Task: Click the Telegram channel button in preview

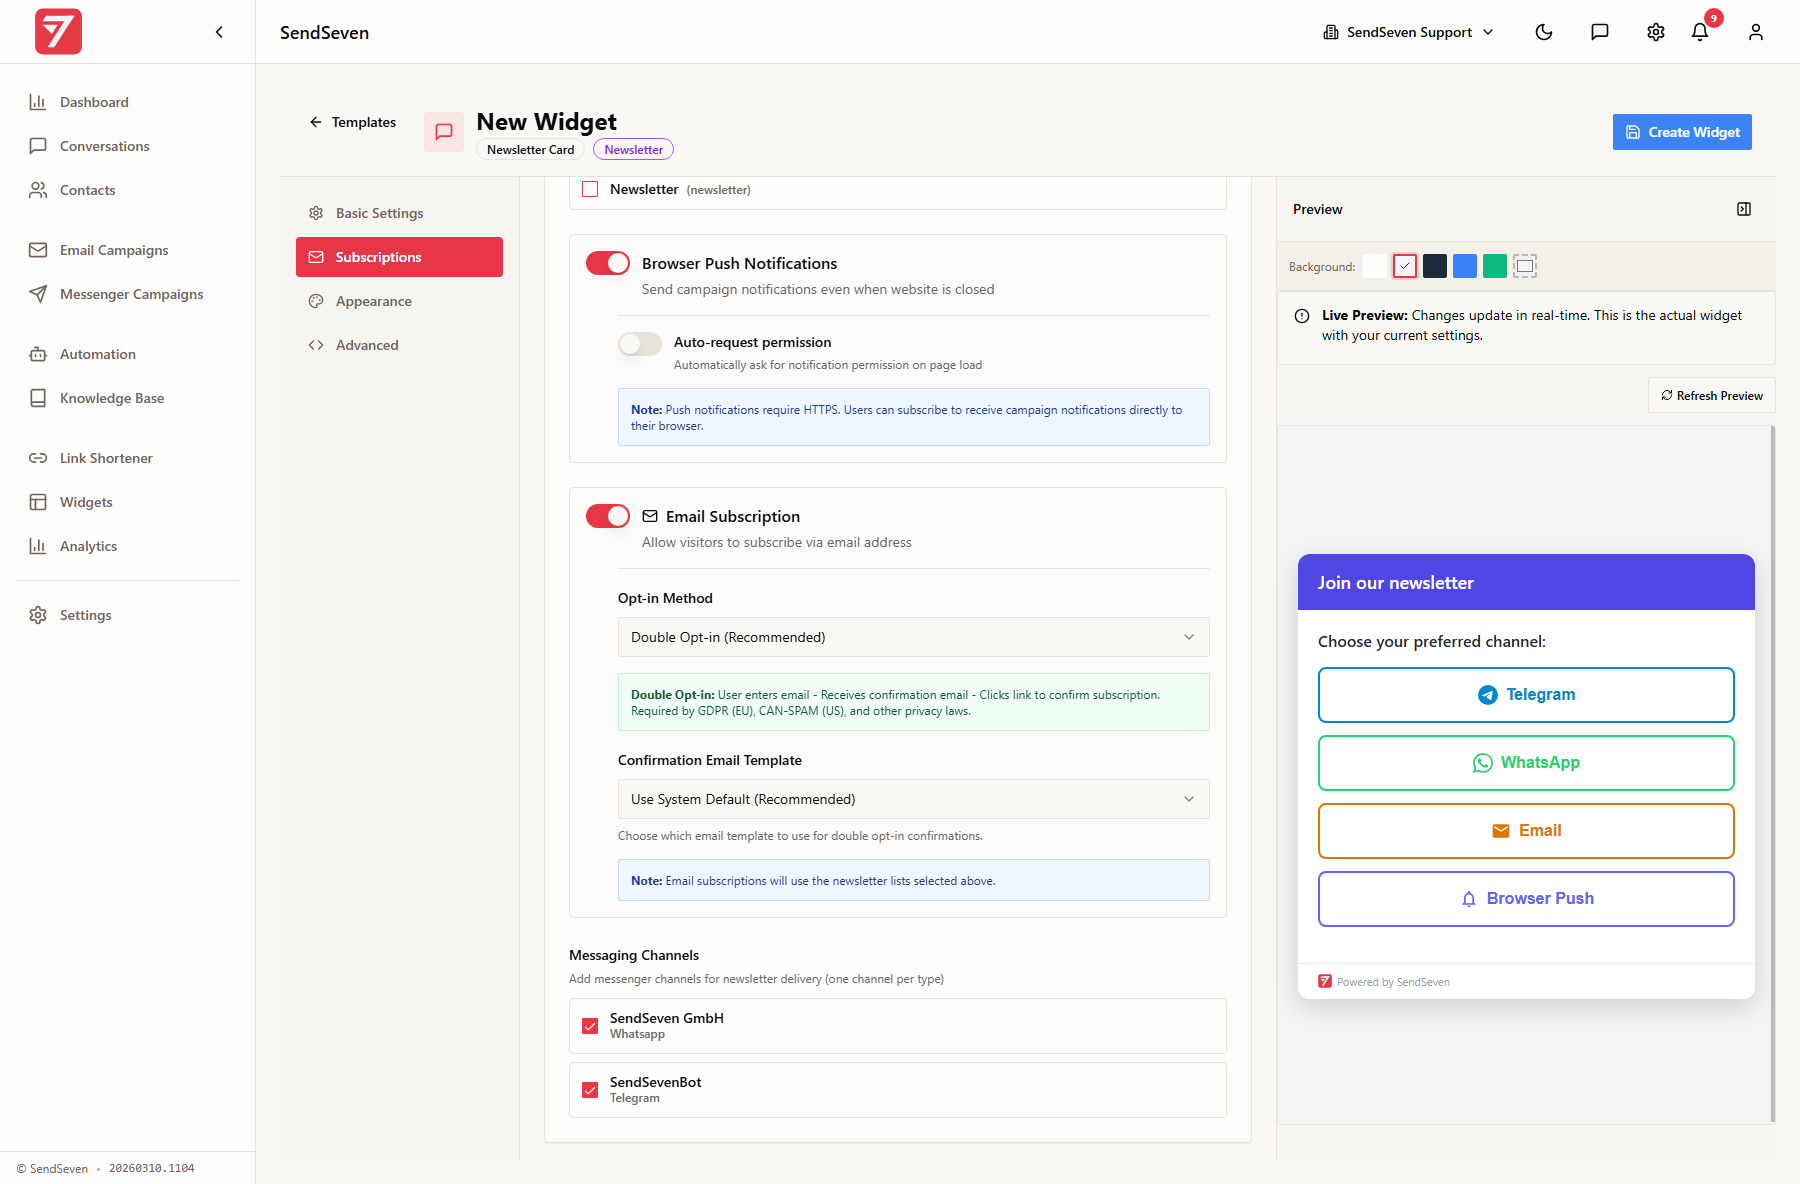Action: (1526, 695)
